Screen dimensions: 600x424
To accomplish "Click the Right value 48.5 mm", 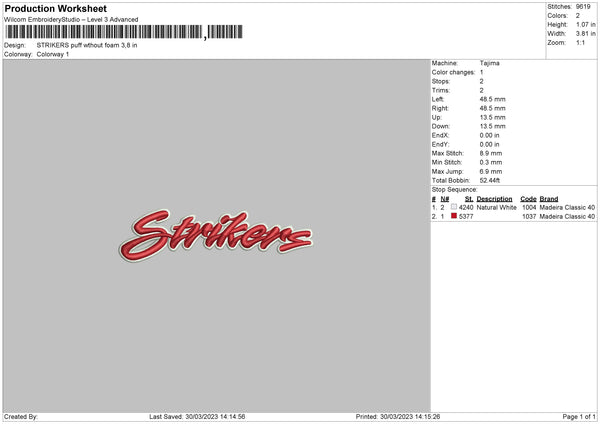I will (x=492, y=108).
